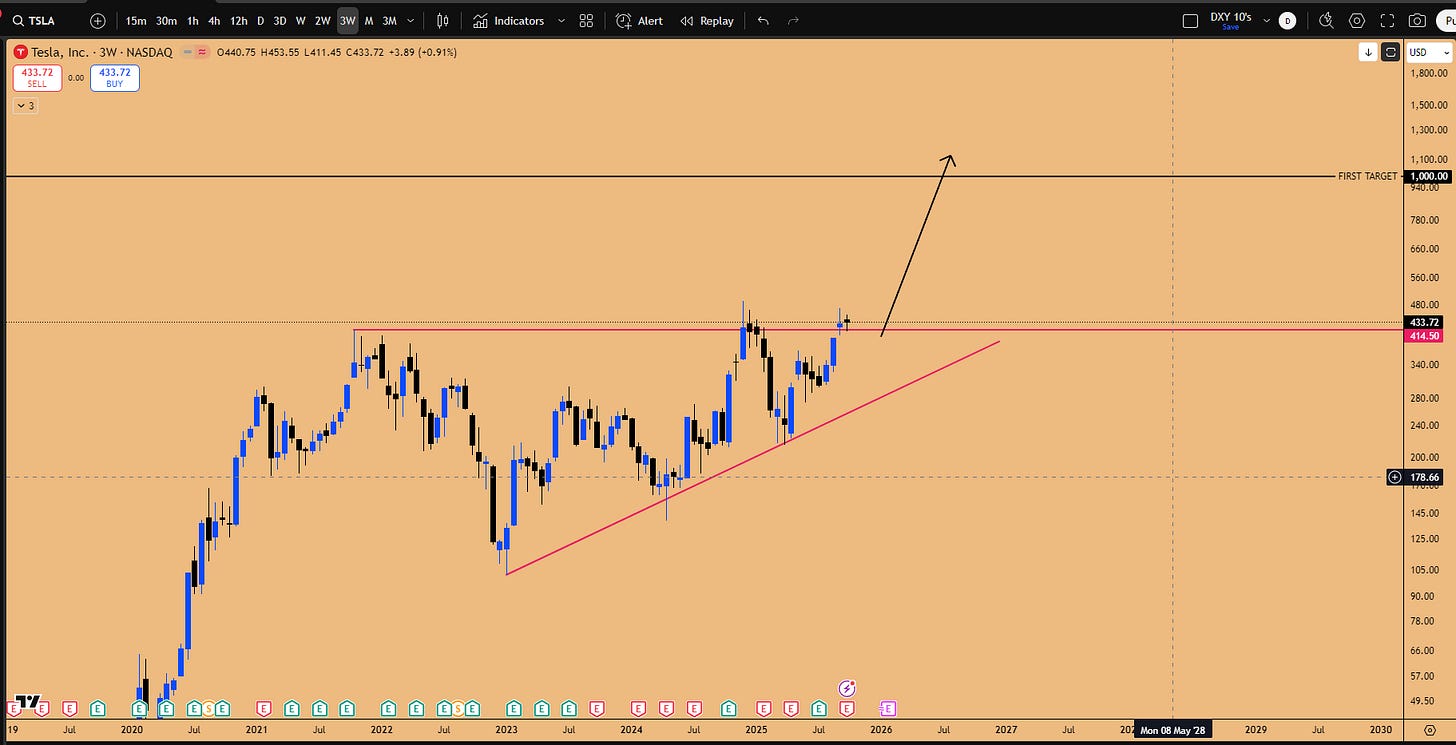Open the candlestick chart type selector
Screen dimensions: 1456x745
[442, 20]
